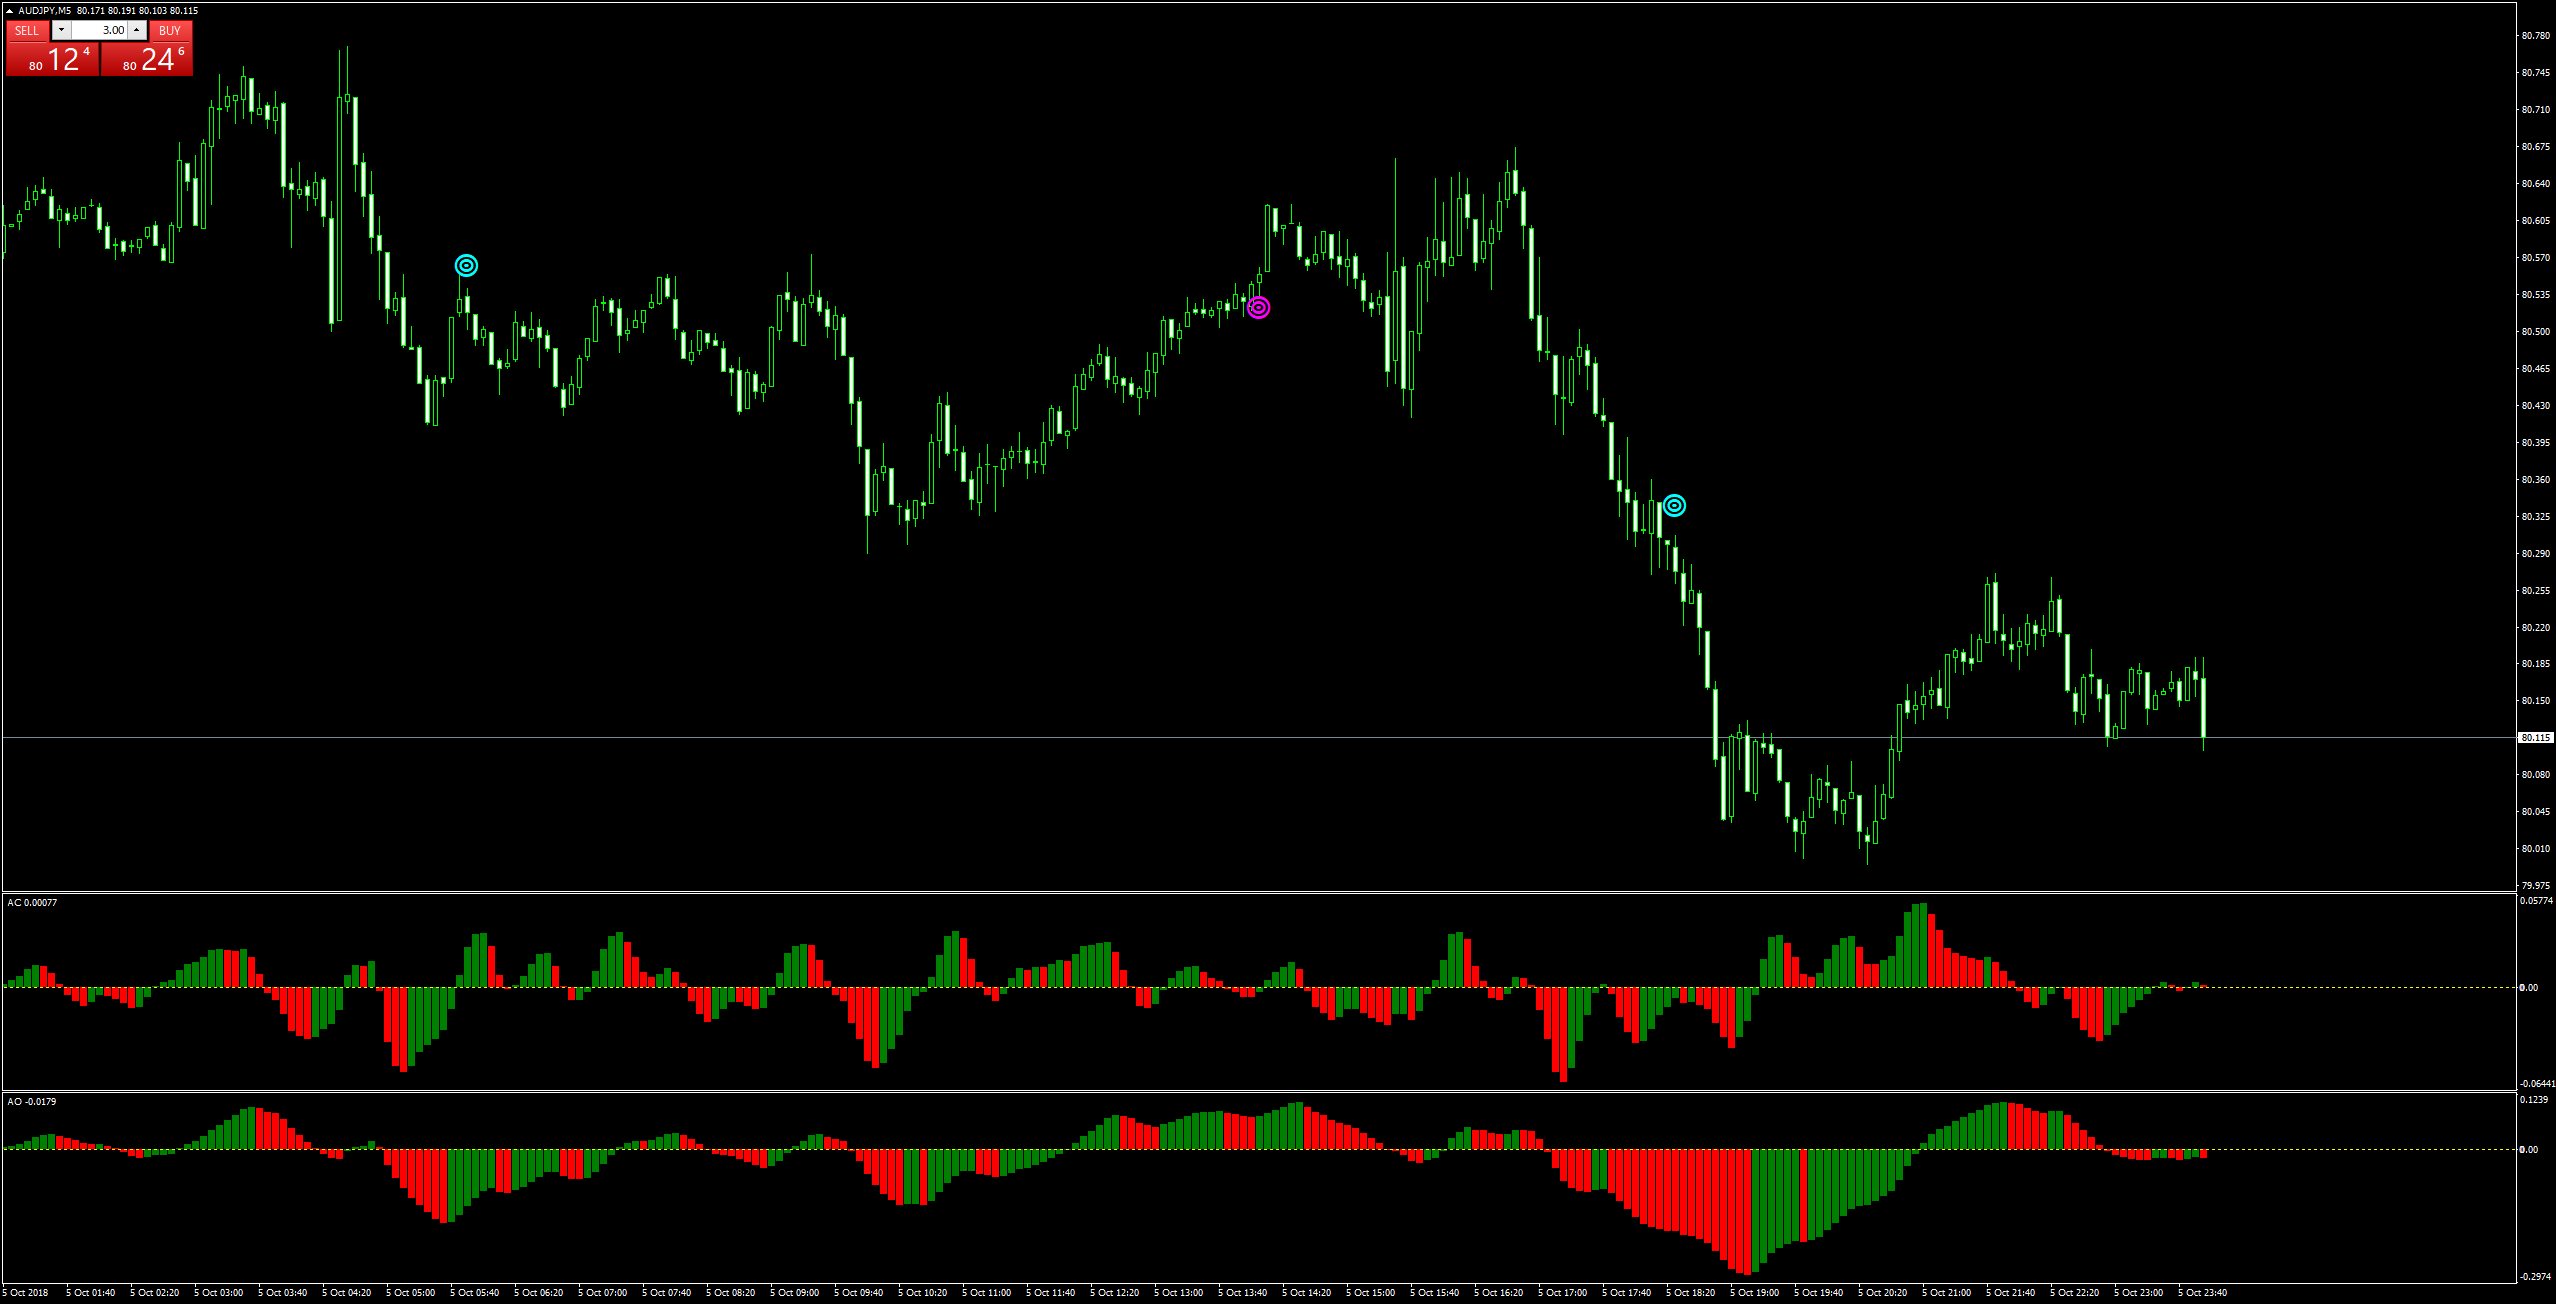Viewport: 2556px width, 1304px height.
Task: Click the AC indicator label
Action: (32, 903)
